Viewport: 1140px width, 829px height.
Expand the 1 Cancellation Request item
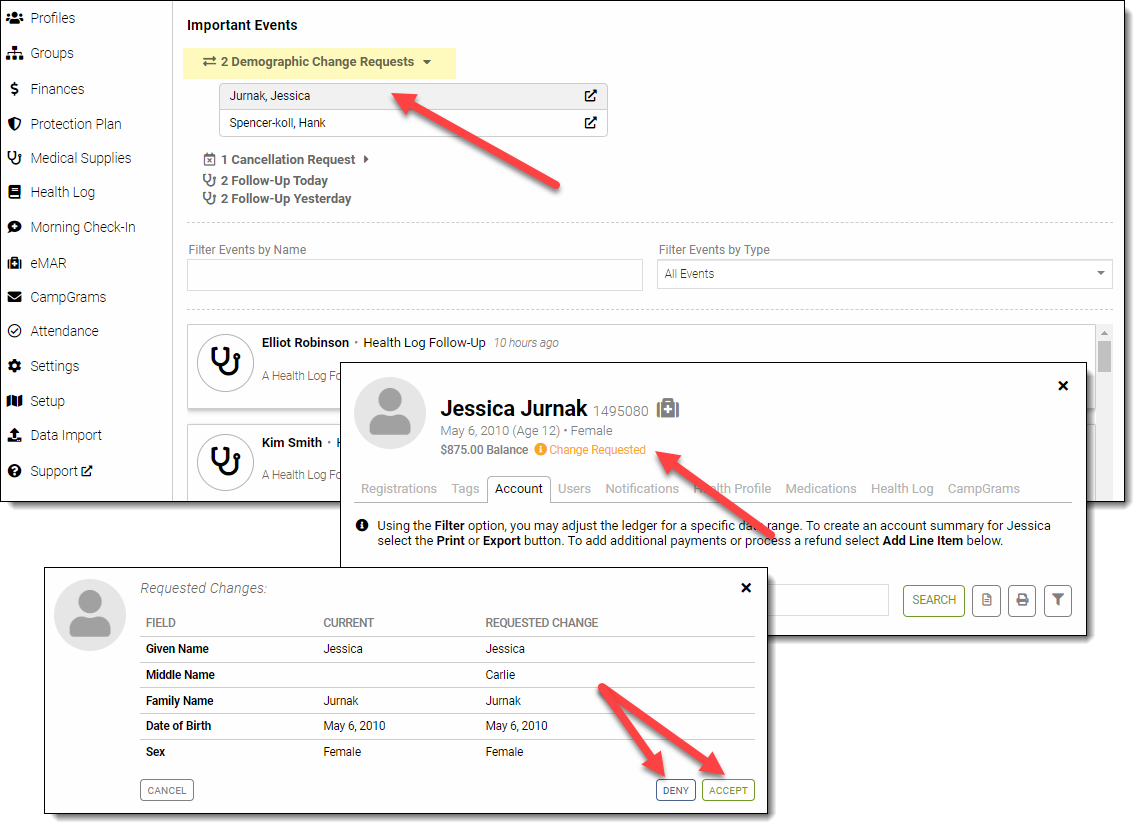[287, 160]
